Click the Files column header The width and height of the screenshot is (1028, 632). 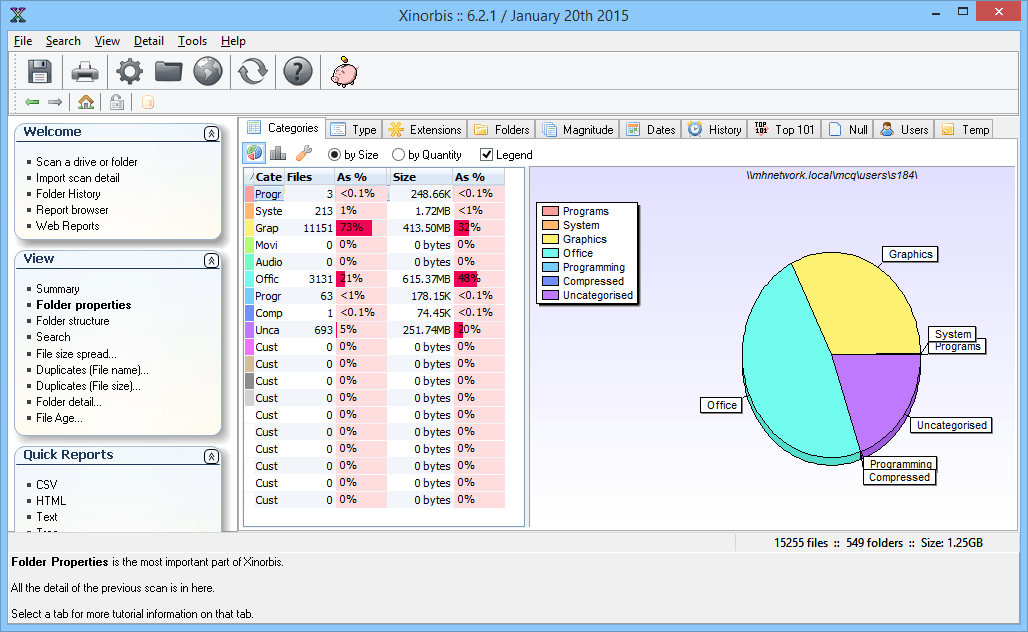pyautogui.click(x=309, y=177)
